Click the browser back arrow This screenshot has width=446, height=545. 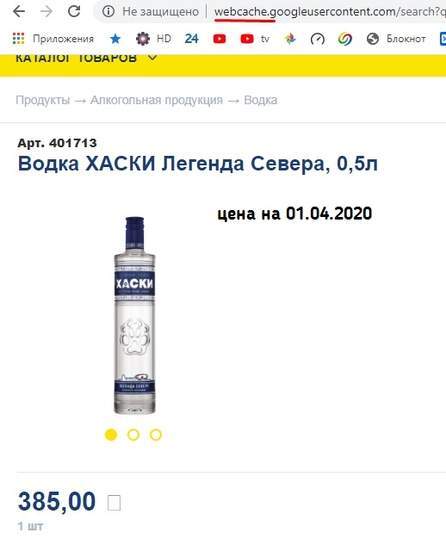click(19, 11)
